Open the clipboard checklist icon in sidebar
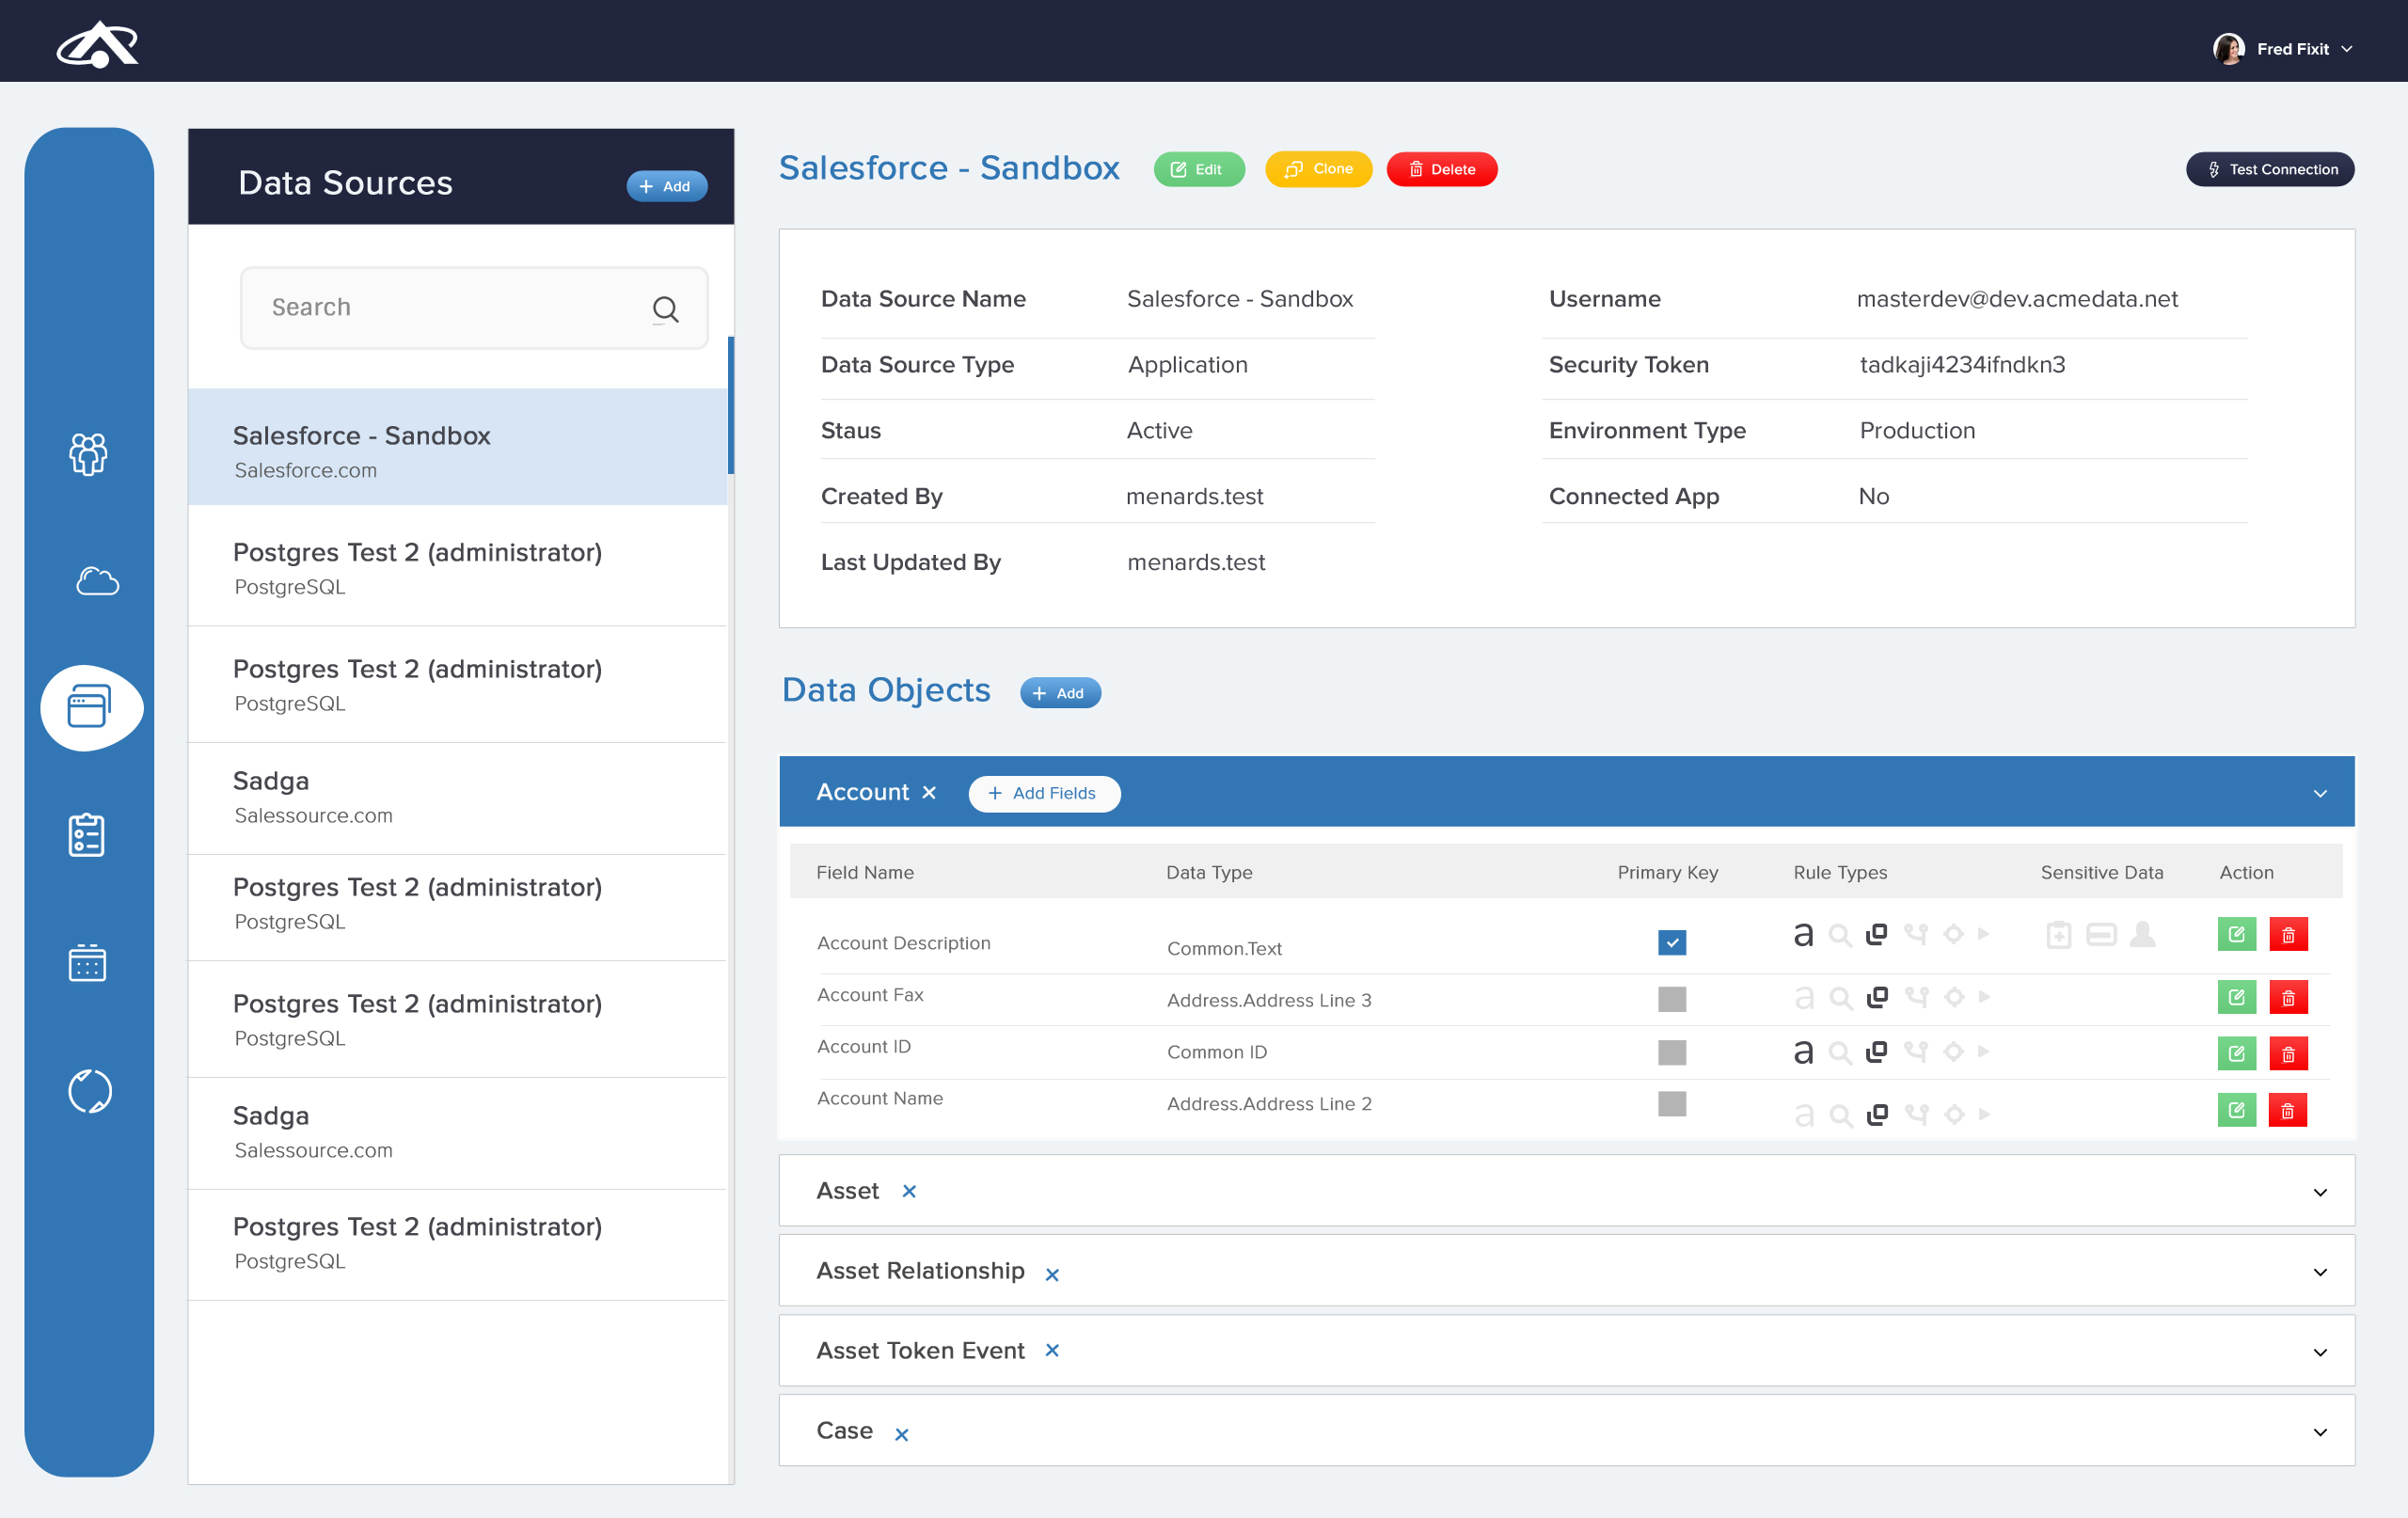The image size is (2408, 1518). point(87,835)
